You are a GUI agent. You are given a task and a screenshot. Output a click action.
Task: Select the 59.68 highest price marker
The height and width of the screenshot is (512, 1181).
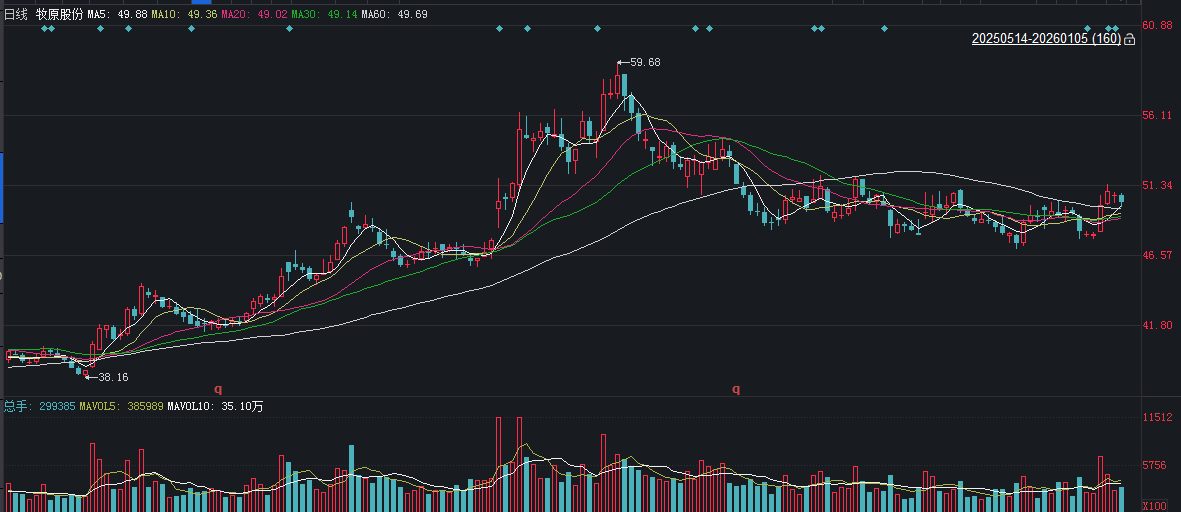click(x=644, y=62)
